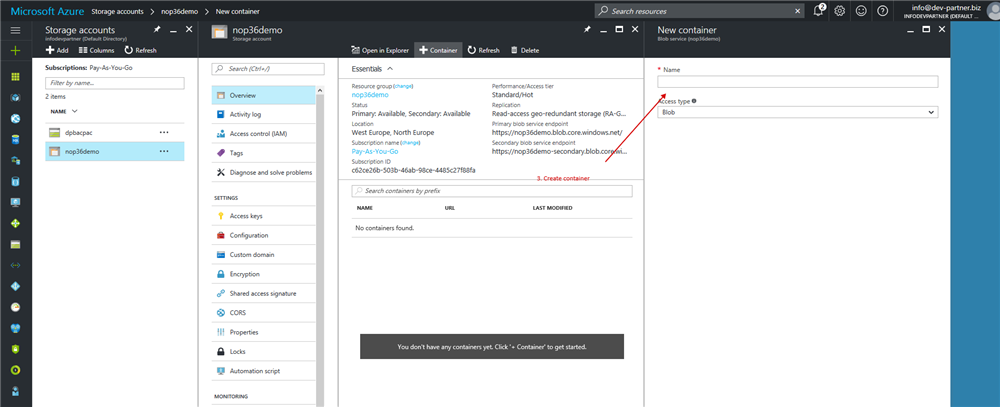Open the ellipsis menu for dpbacpac
Viewport: 1000px width, 407px height.
click(x=164, y=132)
